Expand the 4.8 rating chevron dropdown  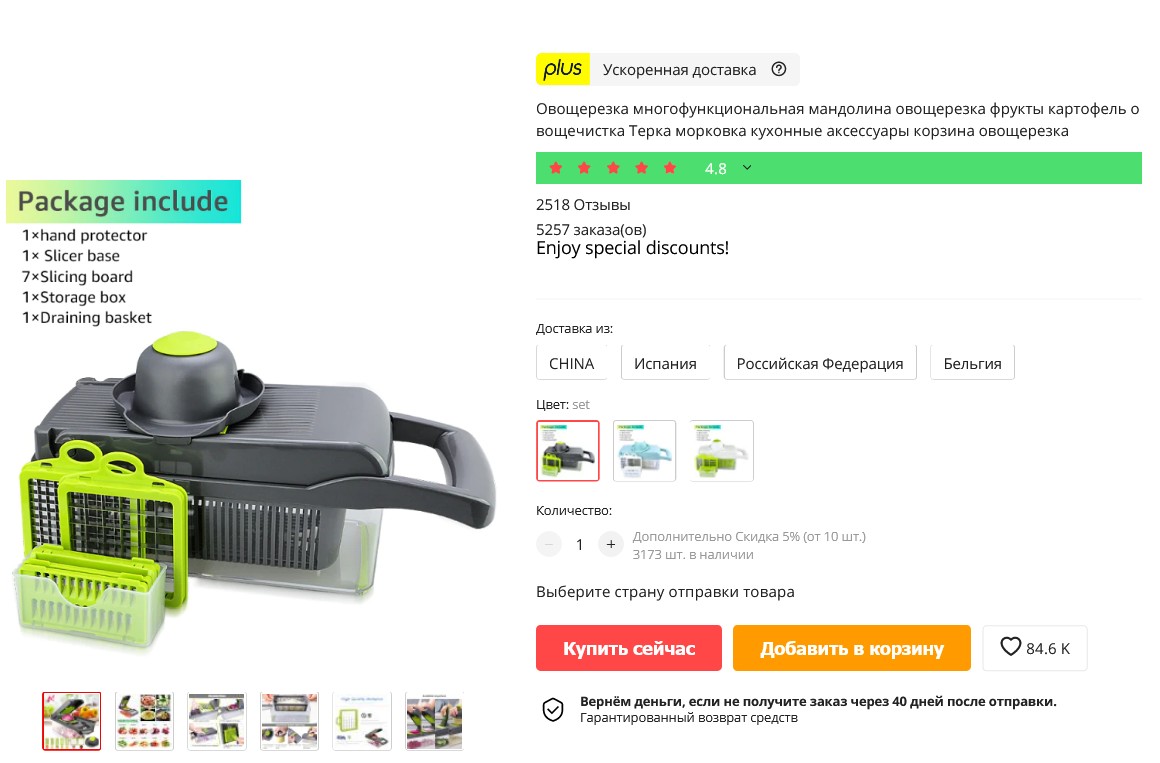coord(747,168)
